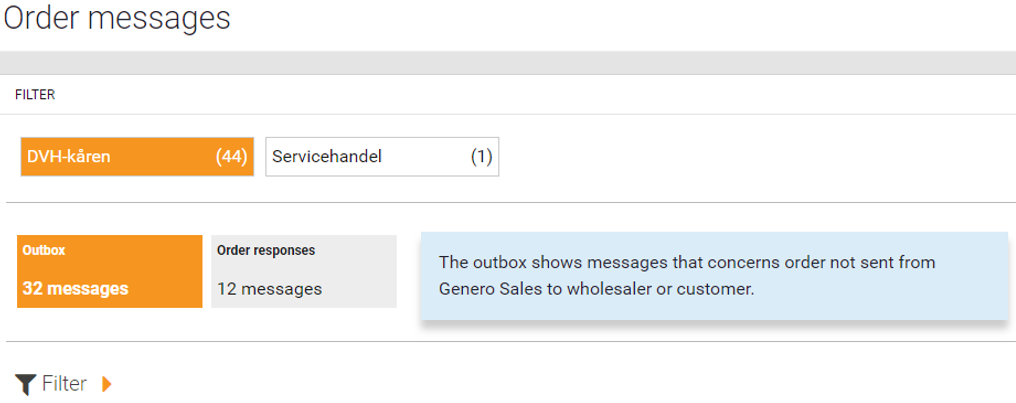
Task: Switch to the Outbox tab
Action: click(x=109, y=271)
